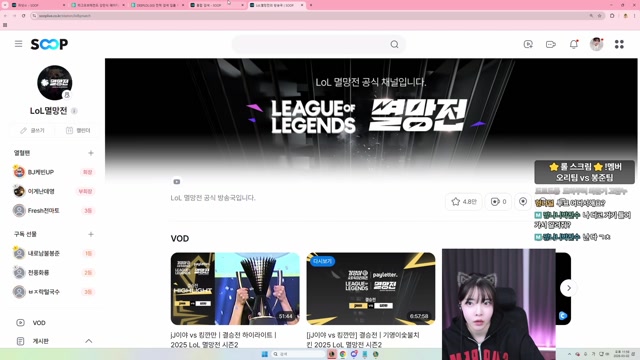Open a new browser tab
640x360 pixels.
(x=311, y=5)
